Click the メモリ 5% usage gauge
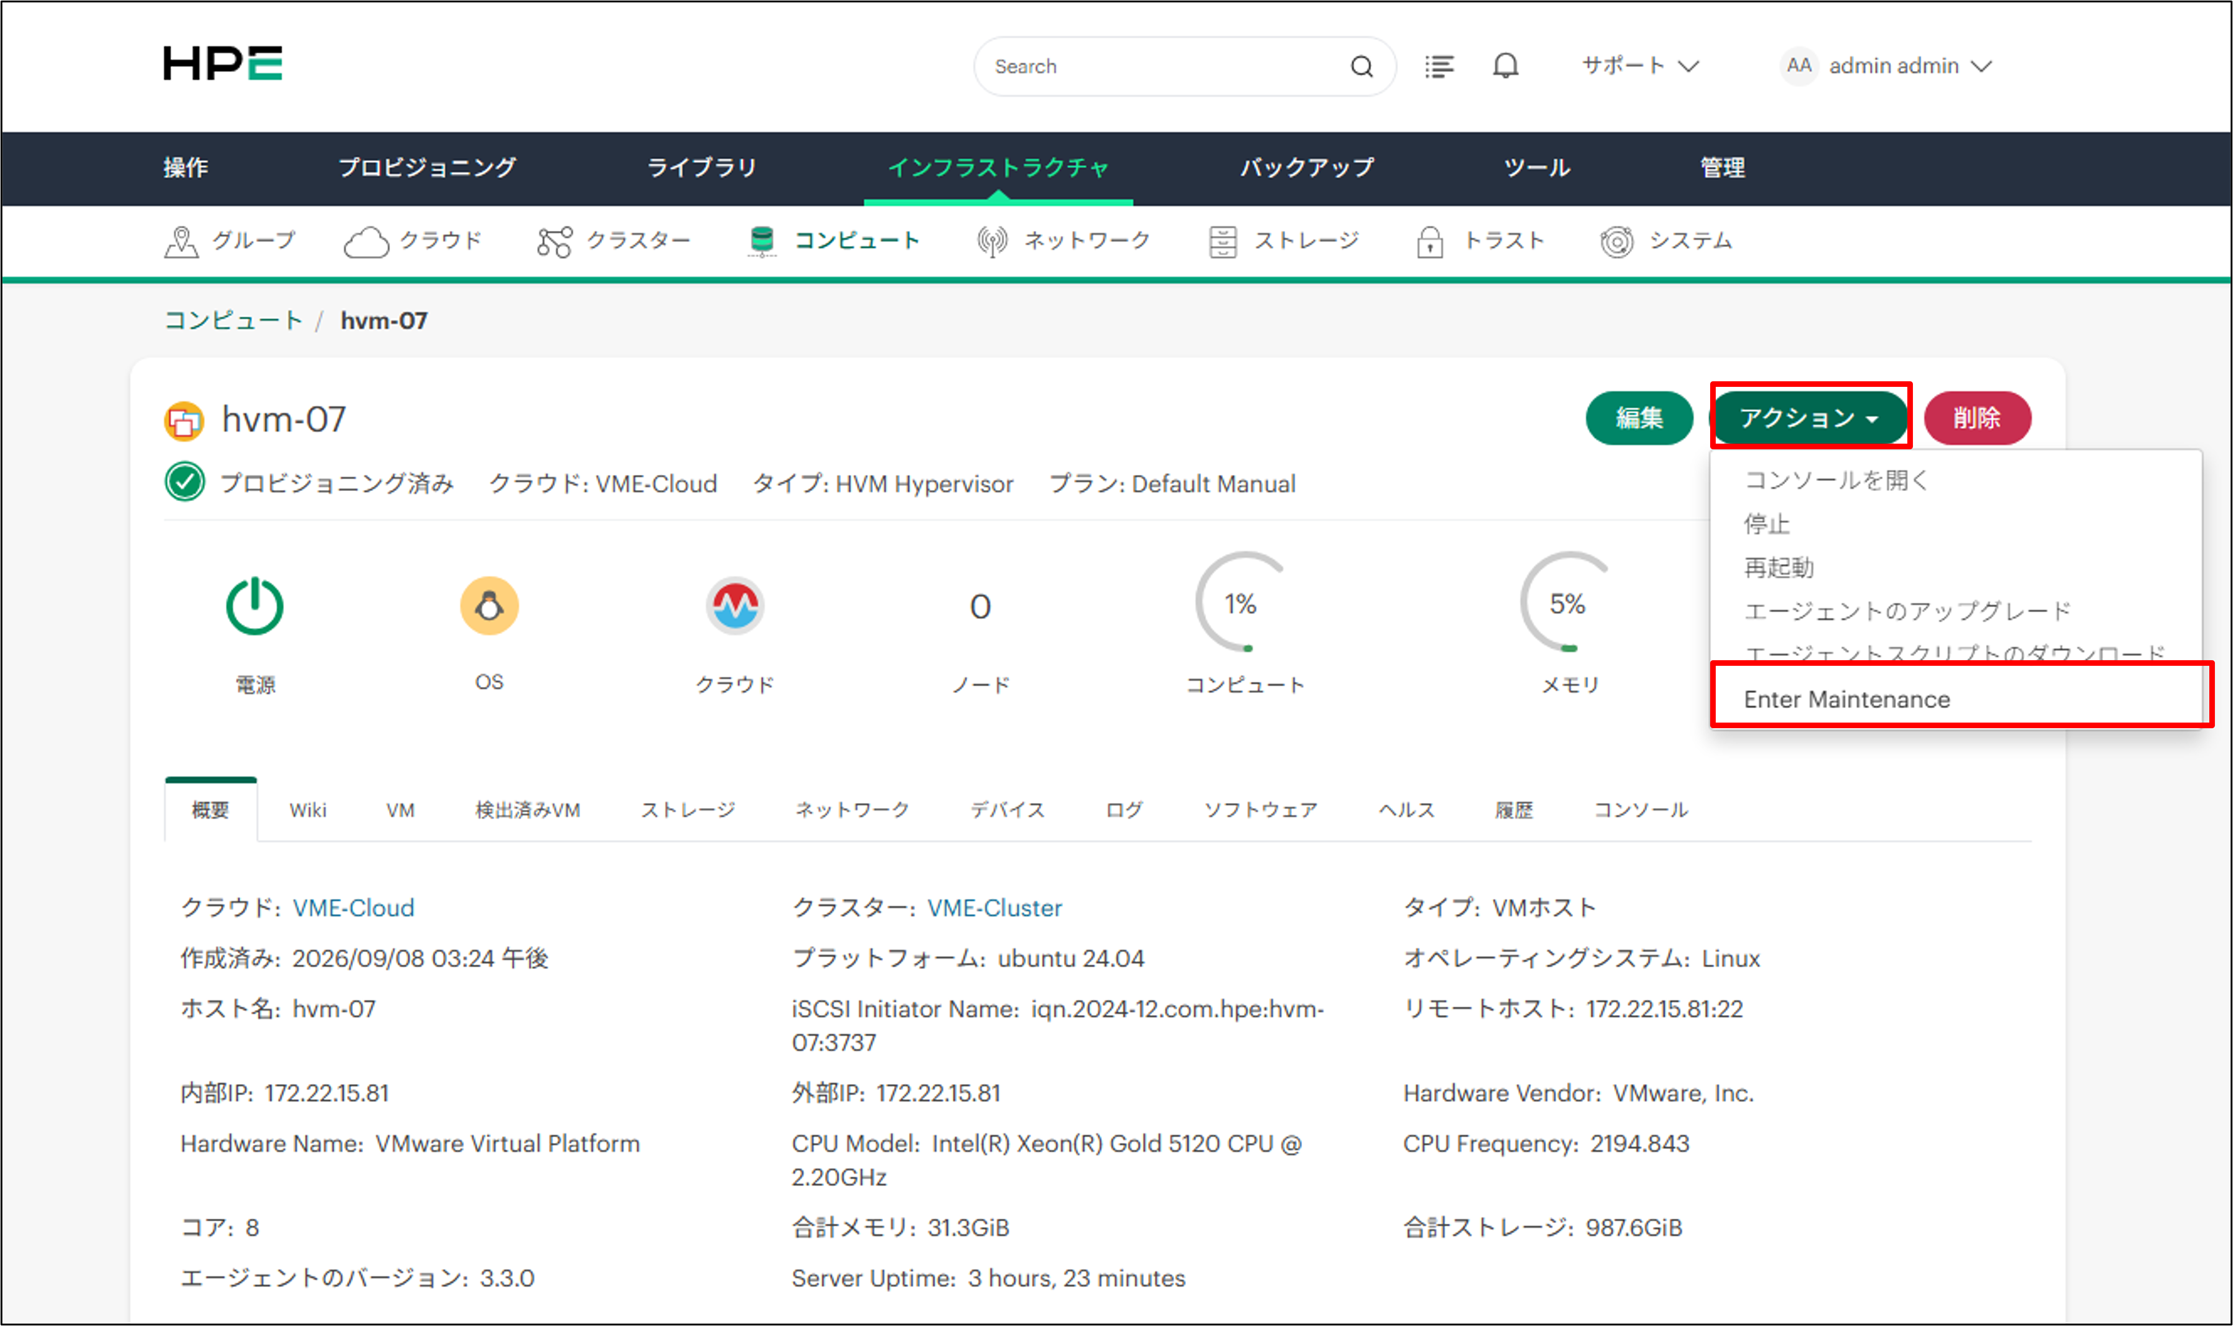The image size is (2233, 1326). click(x=1568, y=603)
